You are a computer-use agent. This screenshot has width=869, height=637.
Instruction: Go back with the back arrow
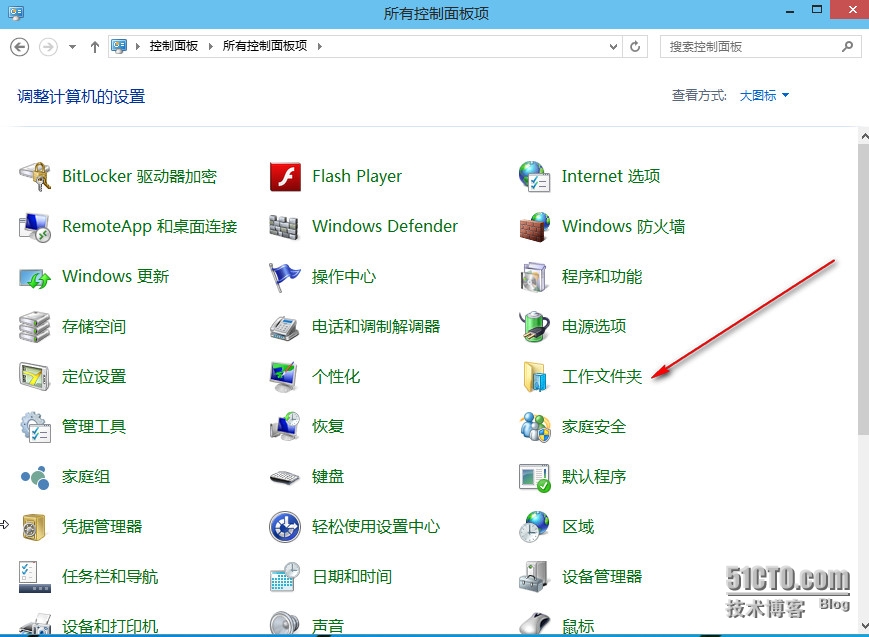[x=20, y=47]
